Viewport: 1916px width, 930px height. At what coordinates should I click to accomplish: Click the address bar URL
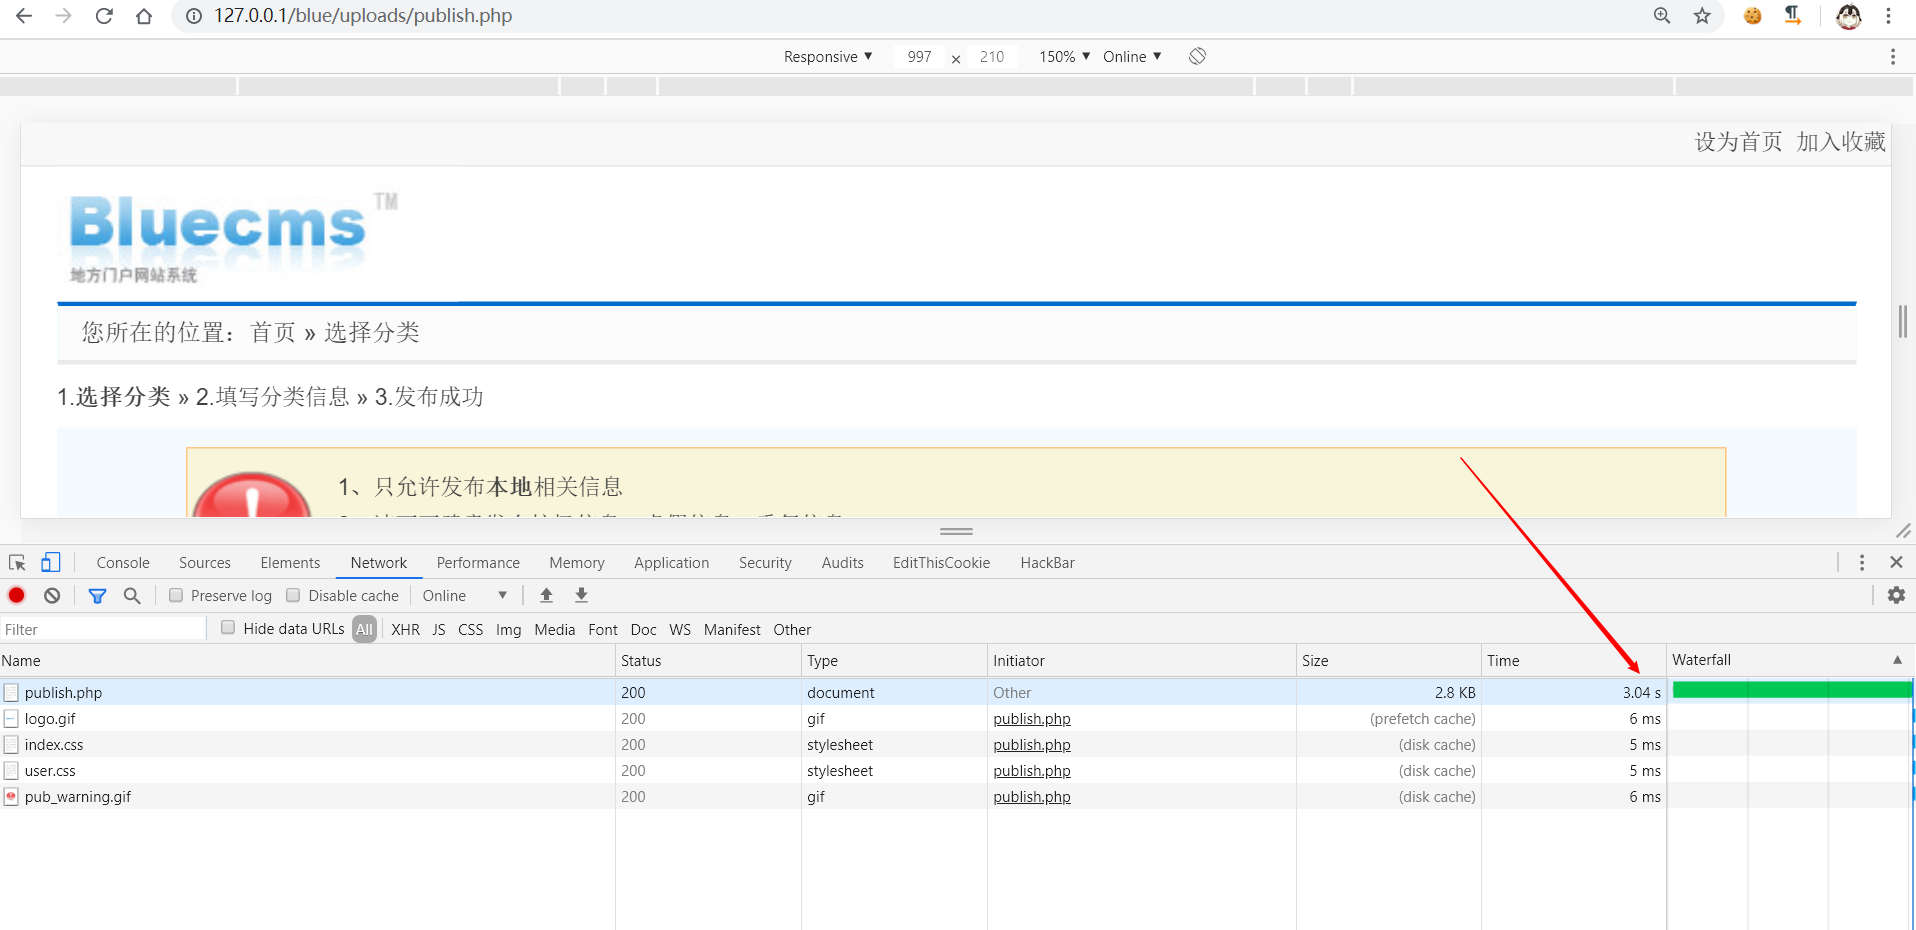coord(363,16)
